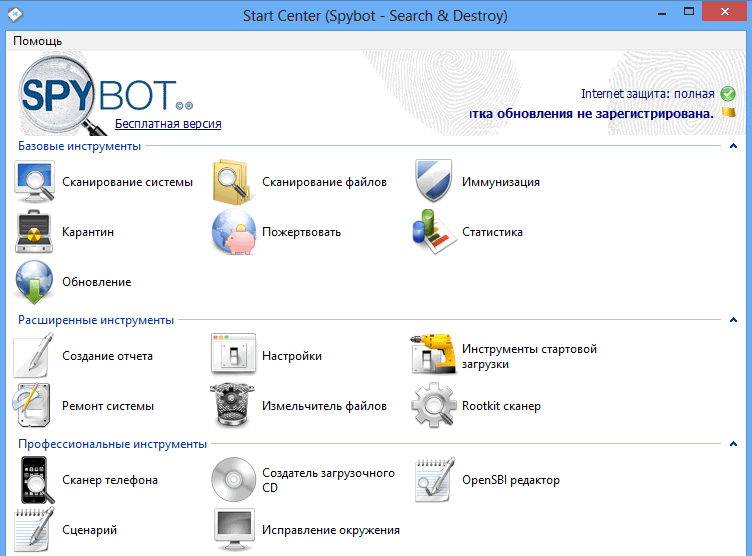Open the Repair Environment monitor icon
This screenshot has width=752, height=556.
pyautogui.click(x=234, y=530)
